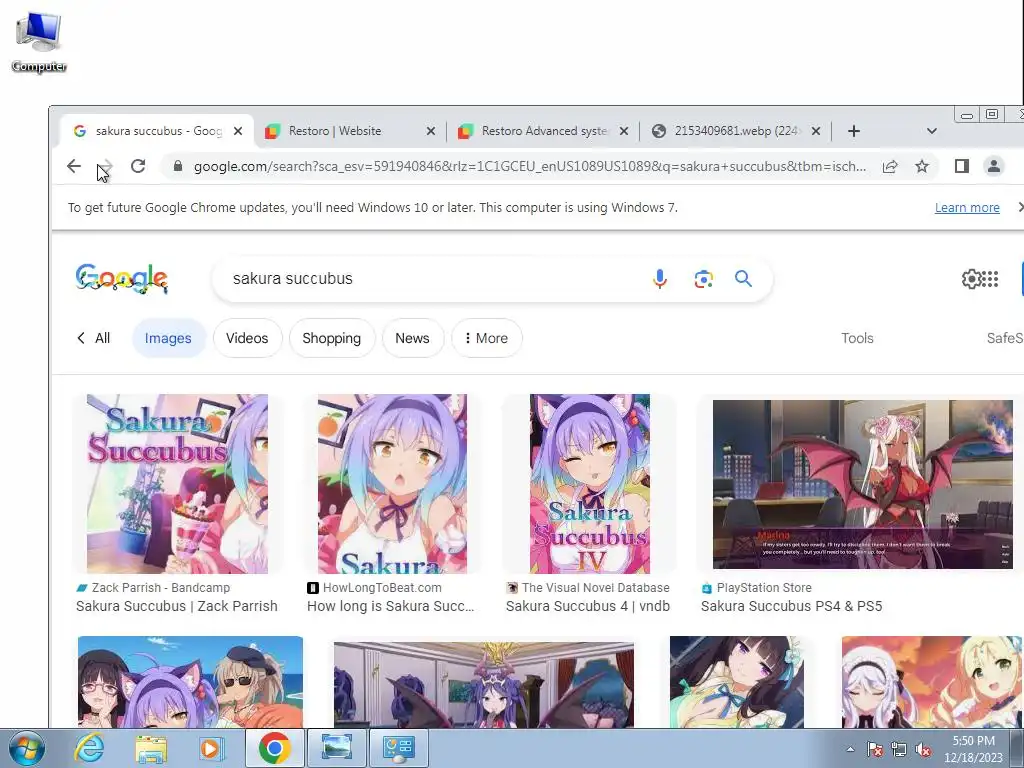The height and width of the screenshot is (768, 1024).
Task: Open a new tab with plus button
Action: (x=854, y=131)
